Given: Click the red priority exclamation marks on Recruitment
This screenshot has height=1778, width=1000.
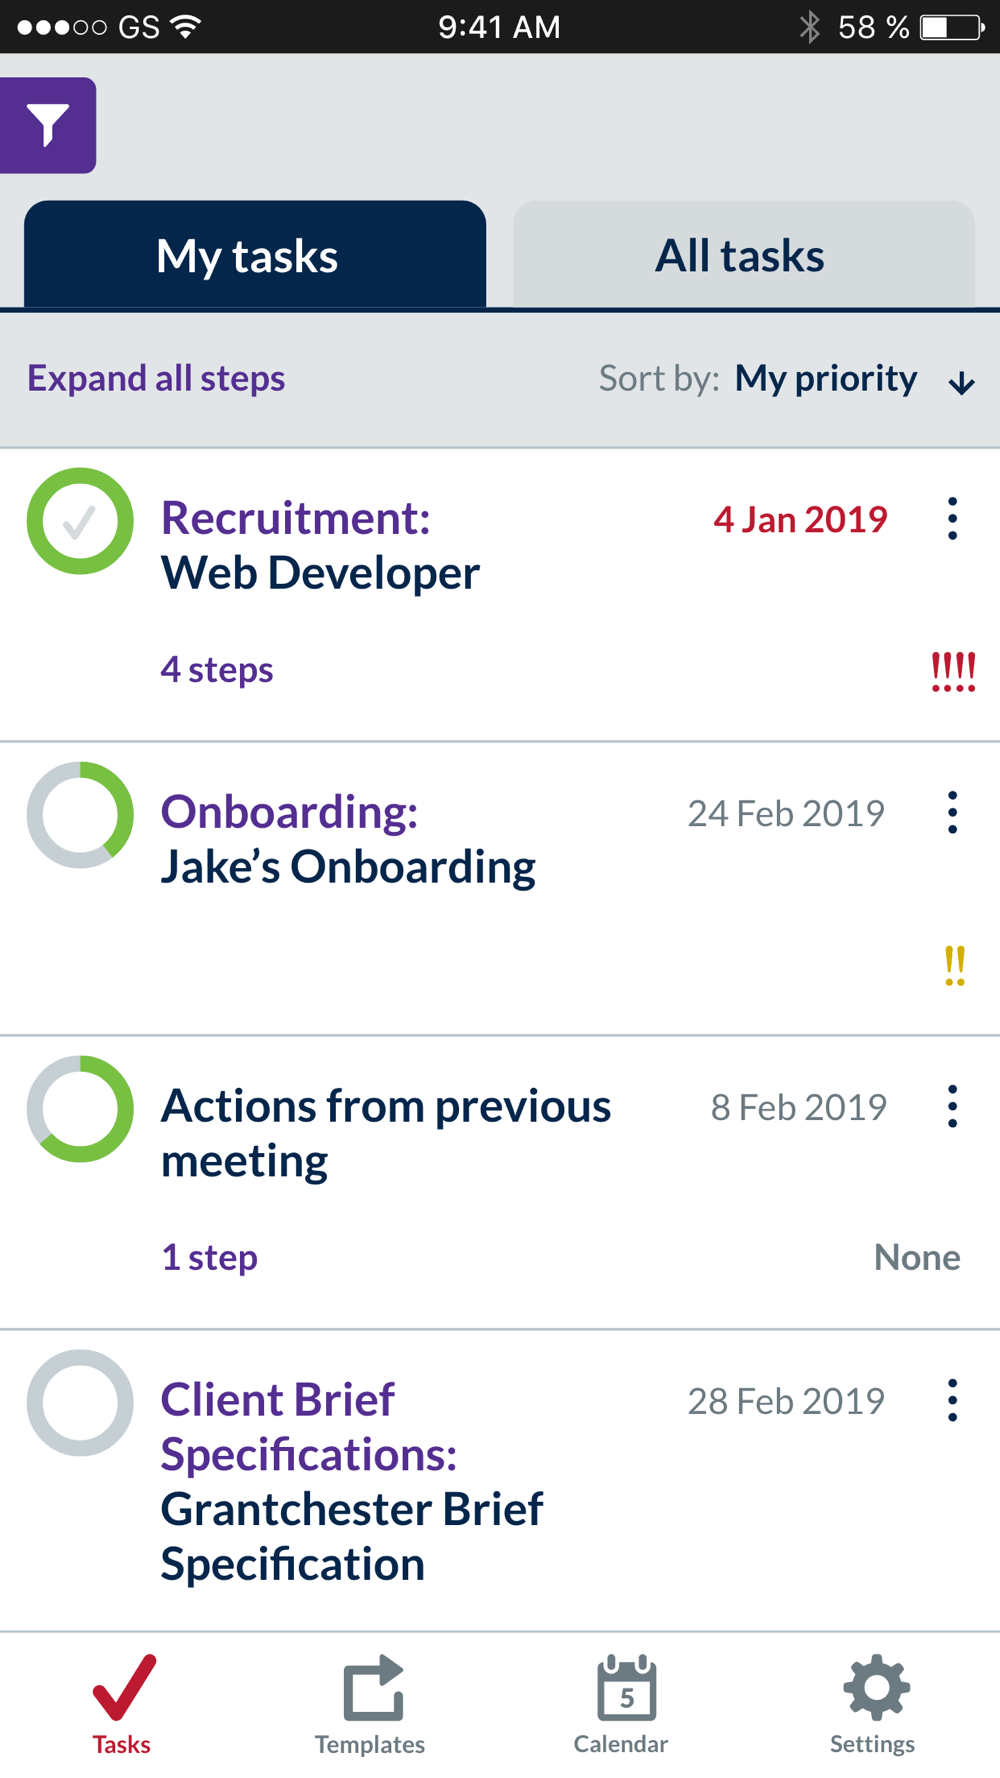Looking at the screenshot, I should pyautogui.click(x=953, y=672).
